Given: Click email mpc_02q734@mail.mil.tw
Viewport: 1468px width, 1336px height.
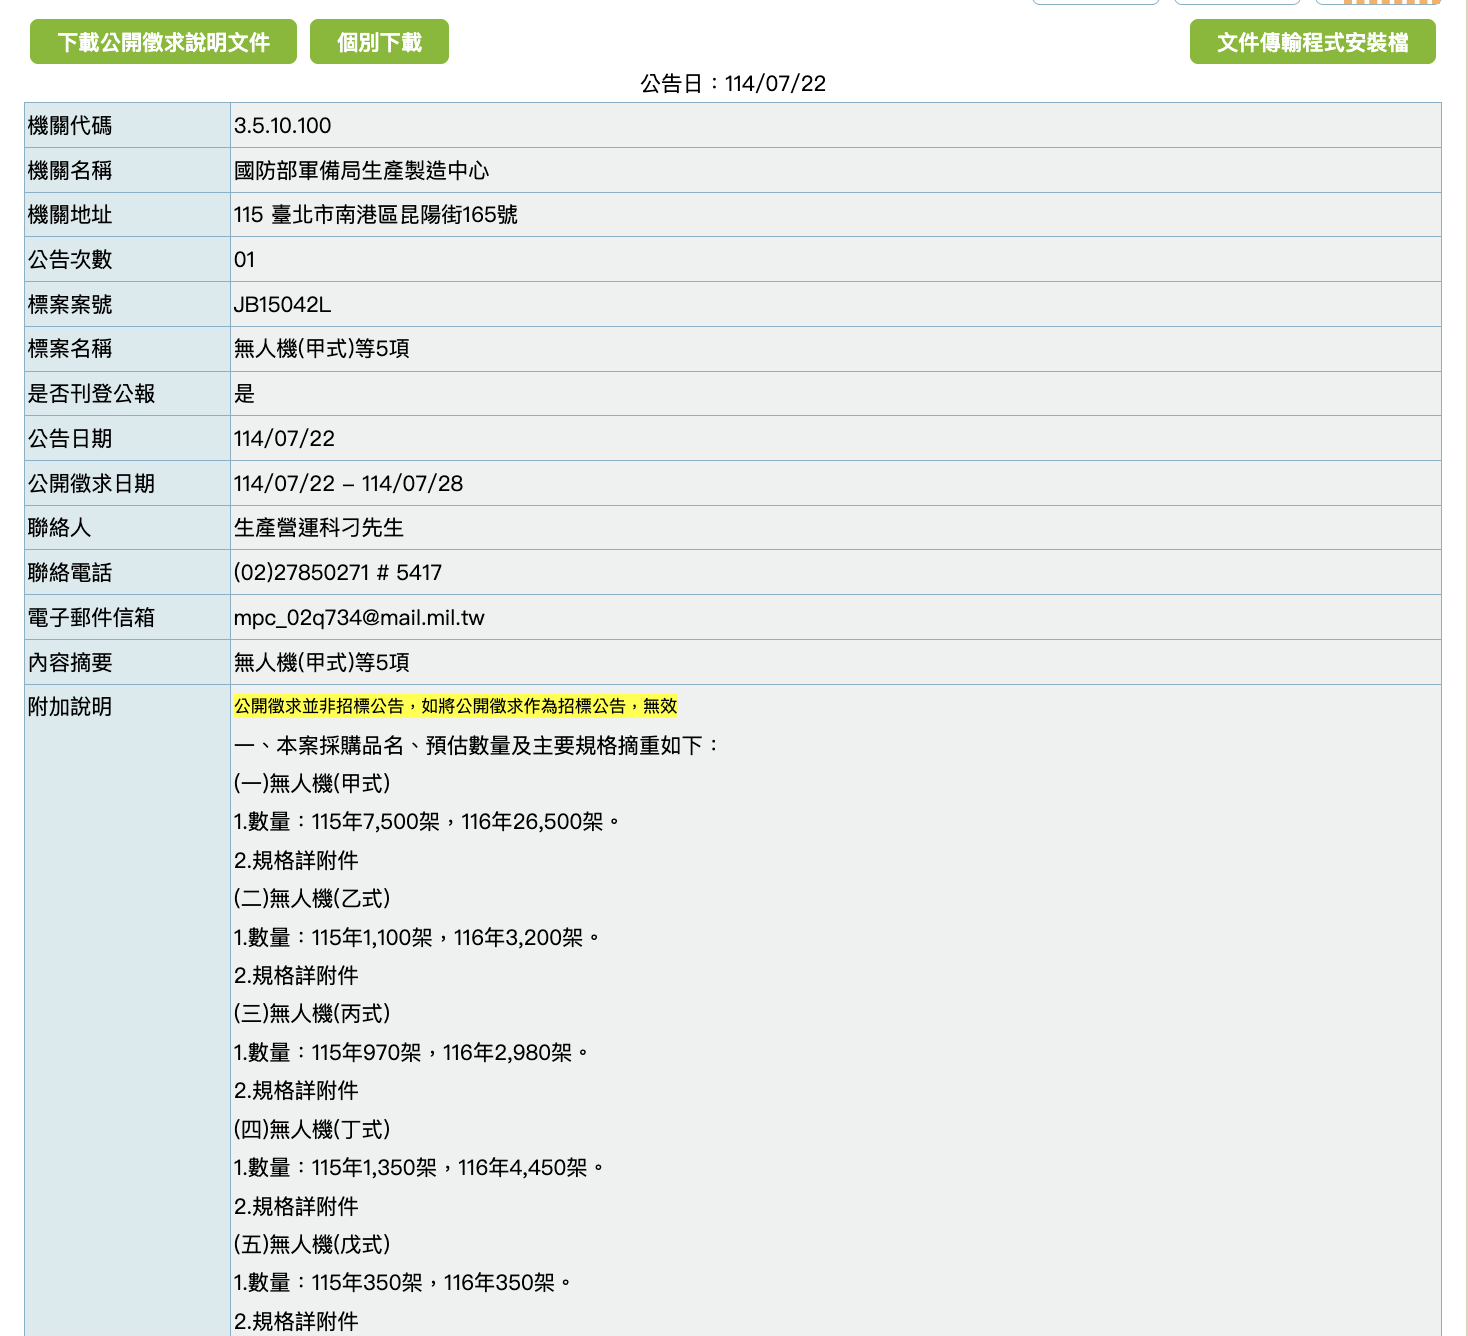Looking at the screenshot, I should click(359, 618).
